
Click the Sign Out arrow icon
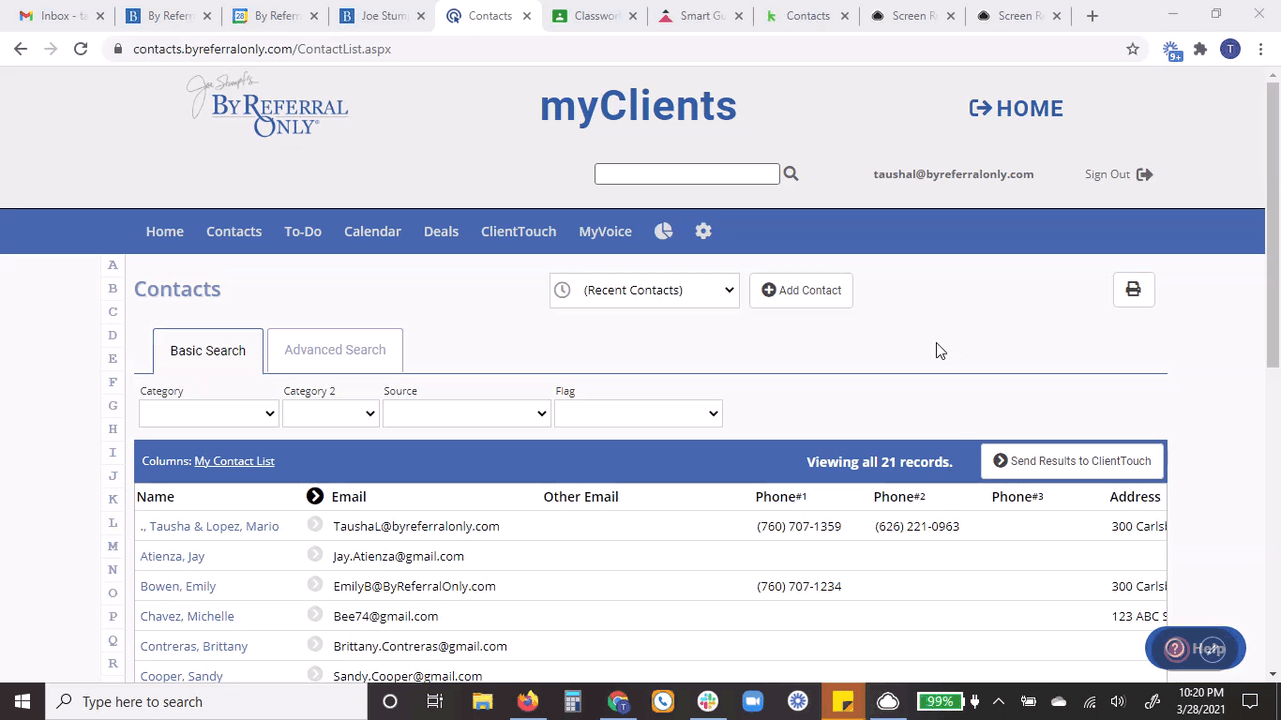click(x=1145, y=174)
